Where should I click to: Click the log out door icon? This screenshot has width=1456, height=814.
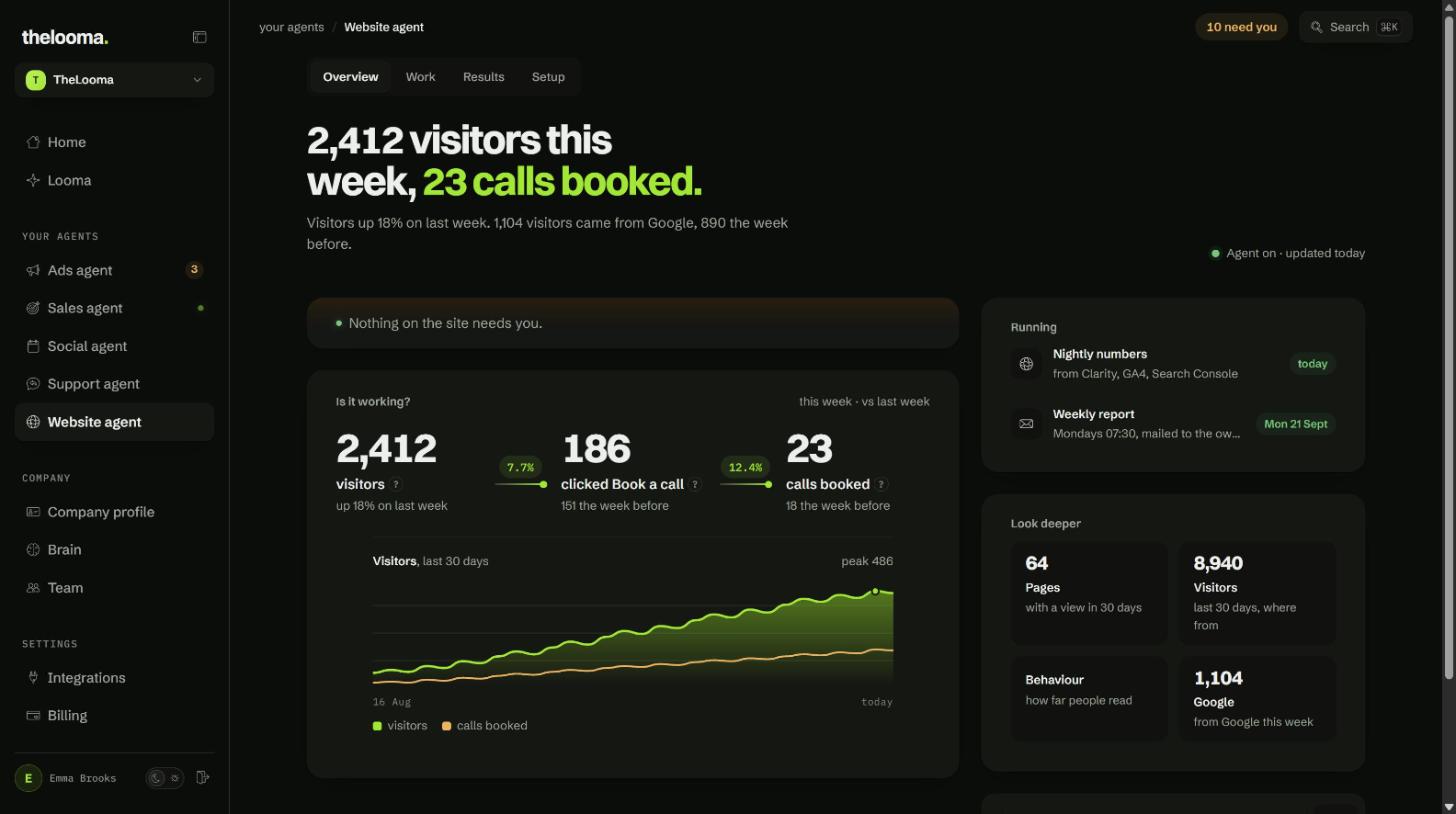[203, 778]
